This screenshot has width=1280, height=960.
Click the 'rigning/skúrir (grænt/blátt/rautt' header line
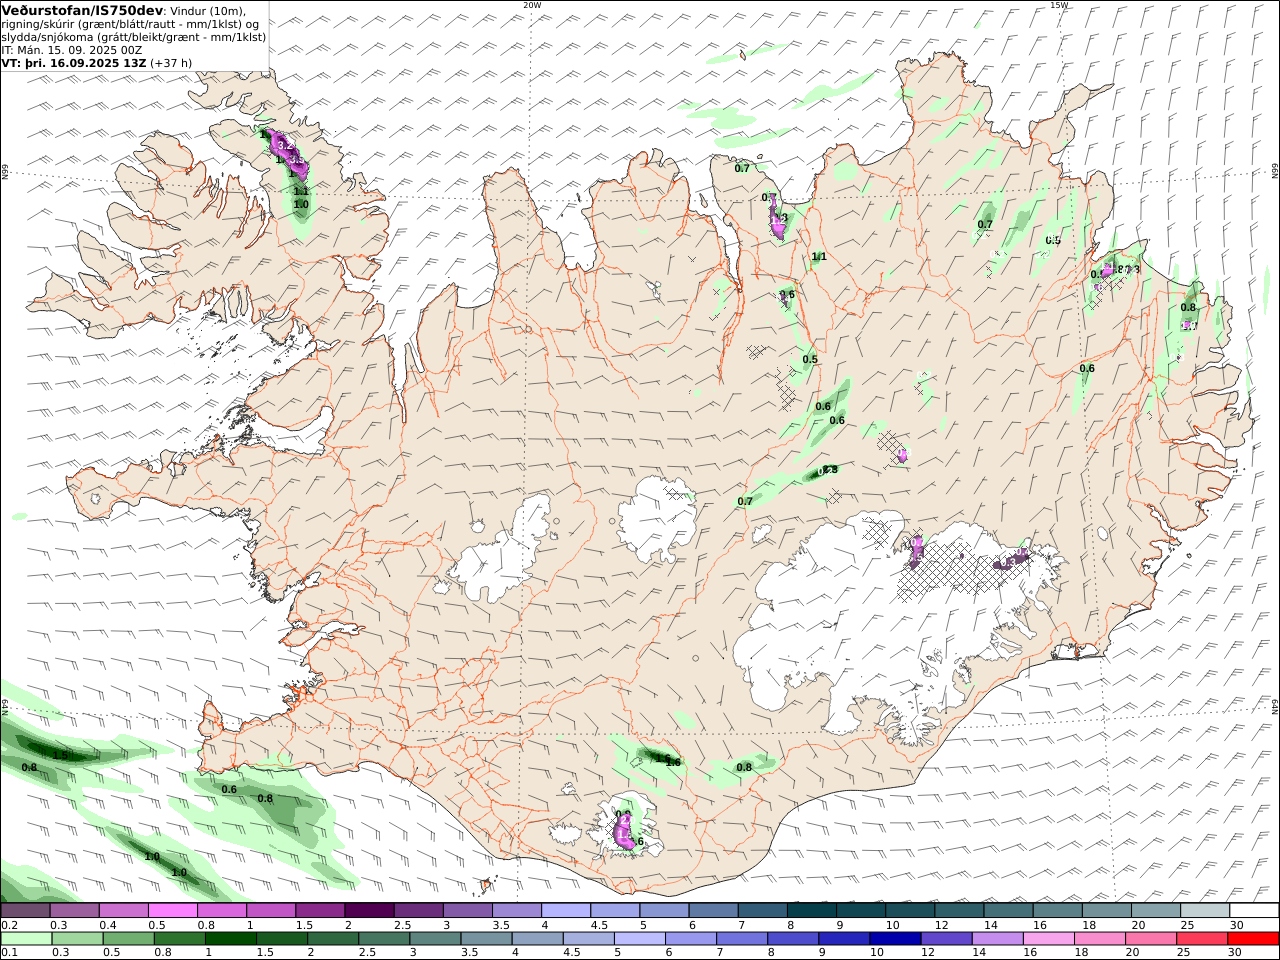pos(116,24)
